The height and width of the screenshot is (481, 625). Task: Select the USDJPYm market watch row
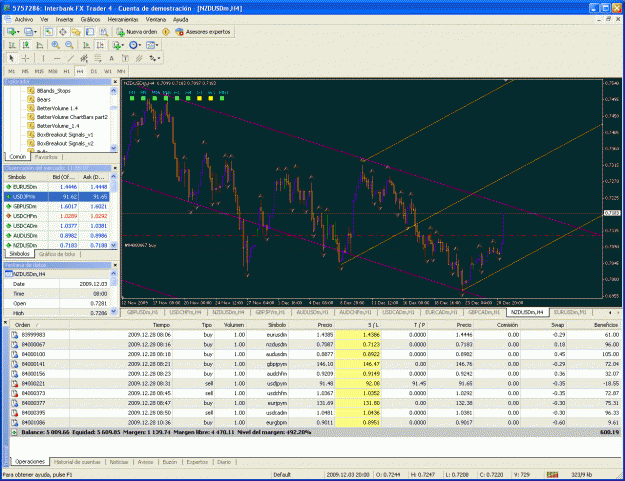click(57, 196)
